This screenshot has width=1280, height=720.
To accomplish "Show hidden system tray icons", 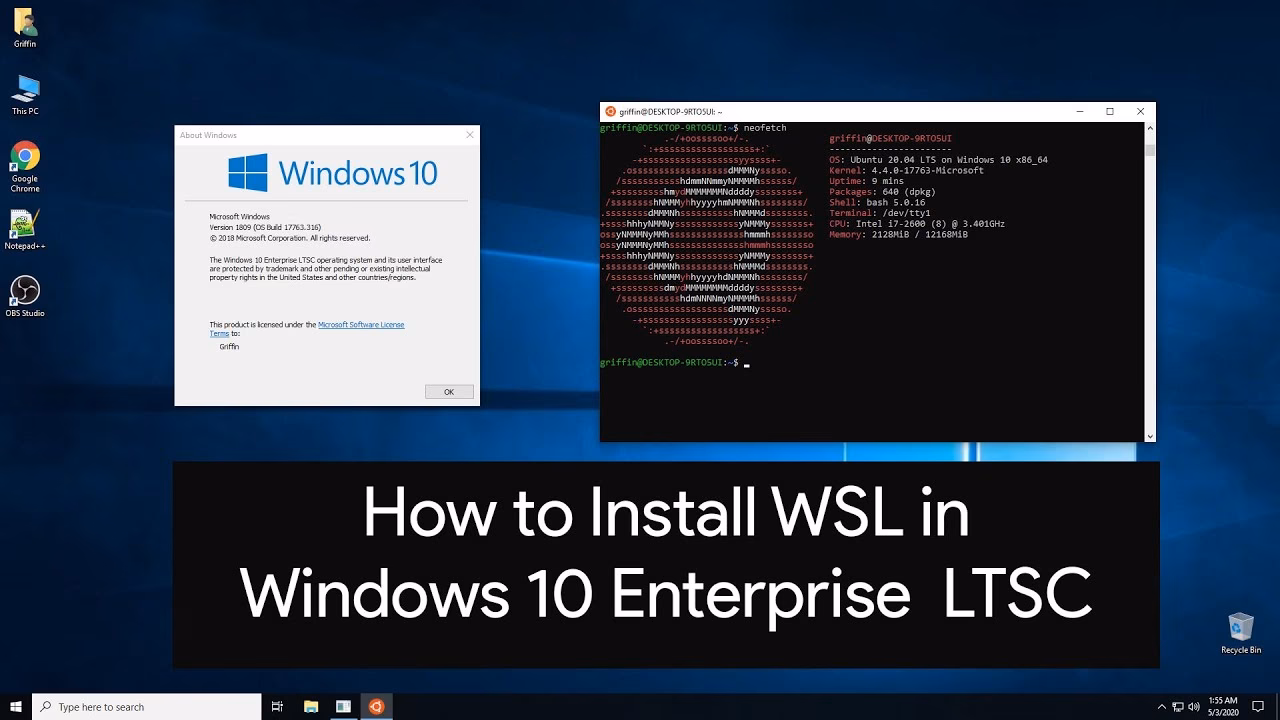I will pos(1161,707).
